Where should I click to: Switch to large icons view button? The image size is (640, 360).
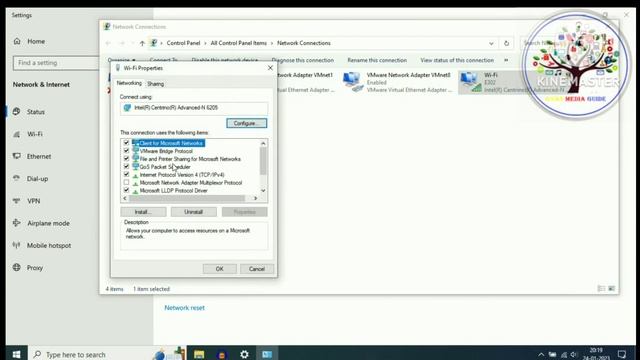611,289
